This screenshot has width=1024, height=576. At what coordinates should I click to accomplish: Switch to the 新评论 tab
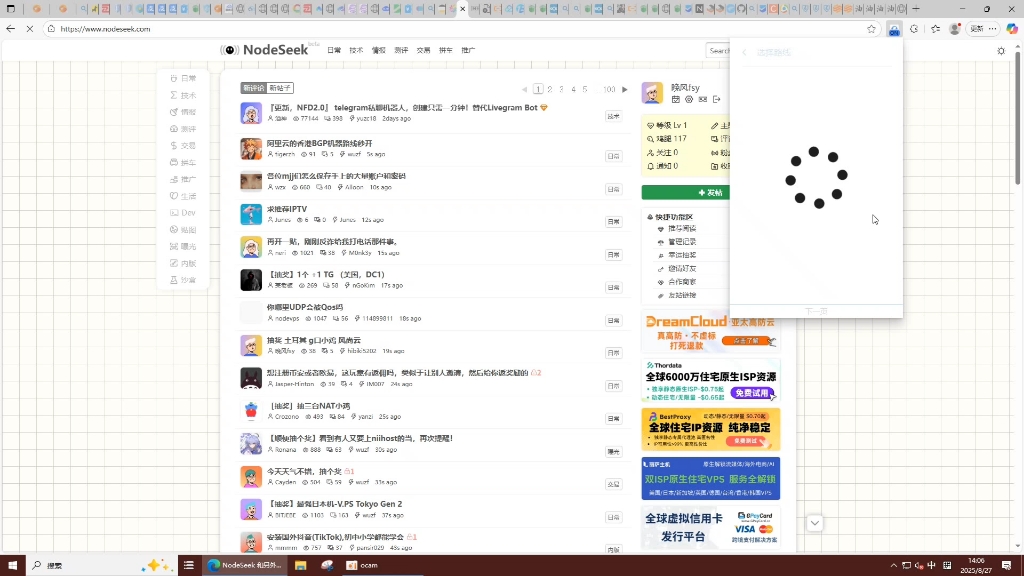coord(253,88)
